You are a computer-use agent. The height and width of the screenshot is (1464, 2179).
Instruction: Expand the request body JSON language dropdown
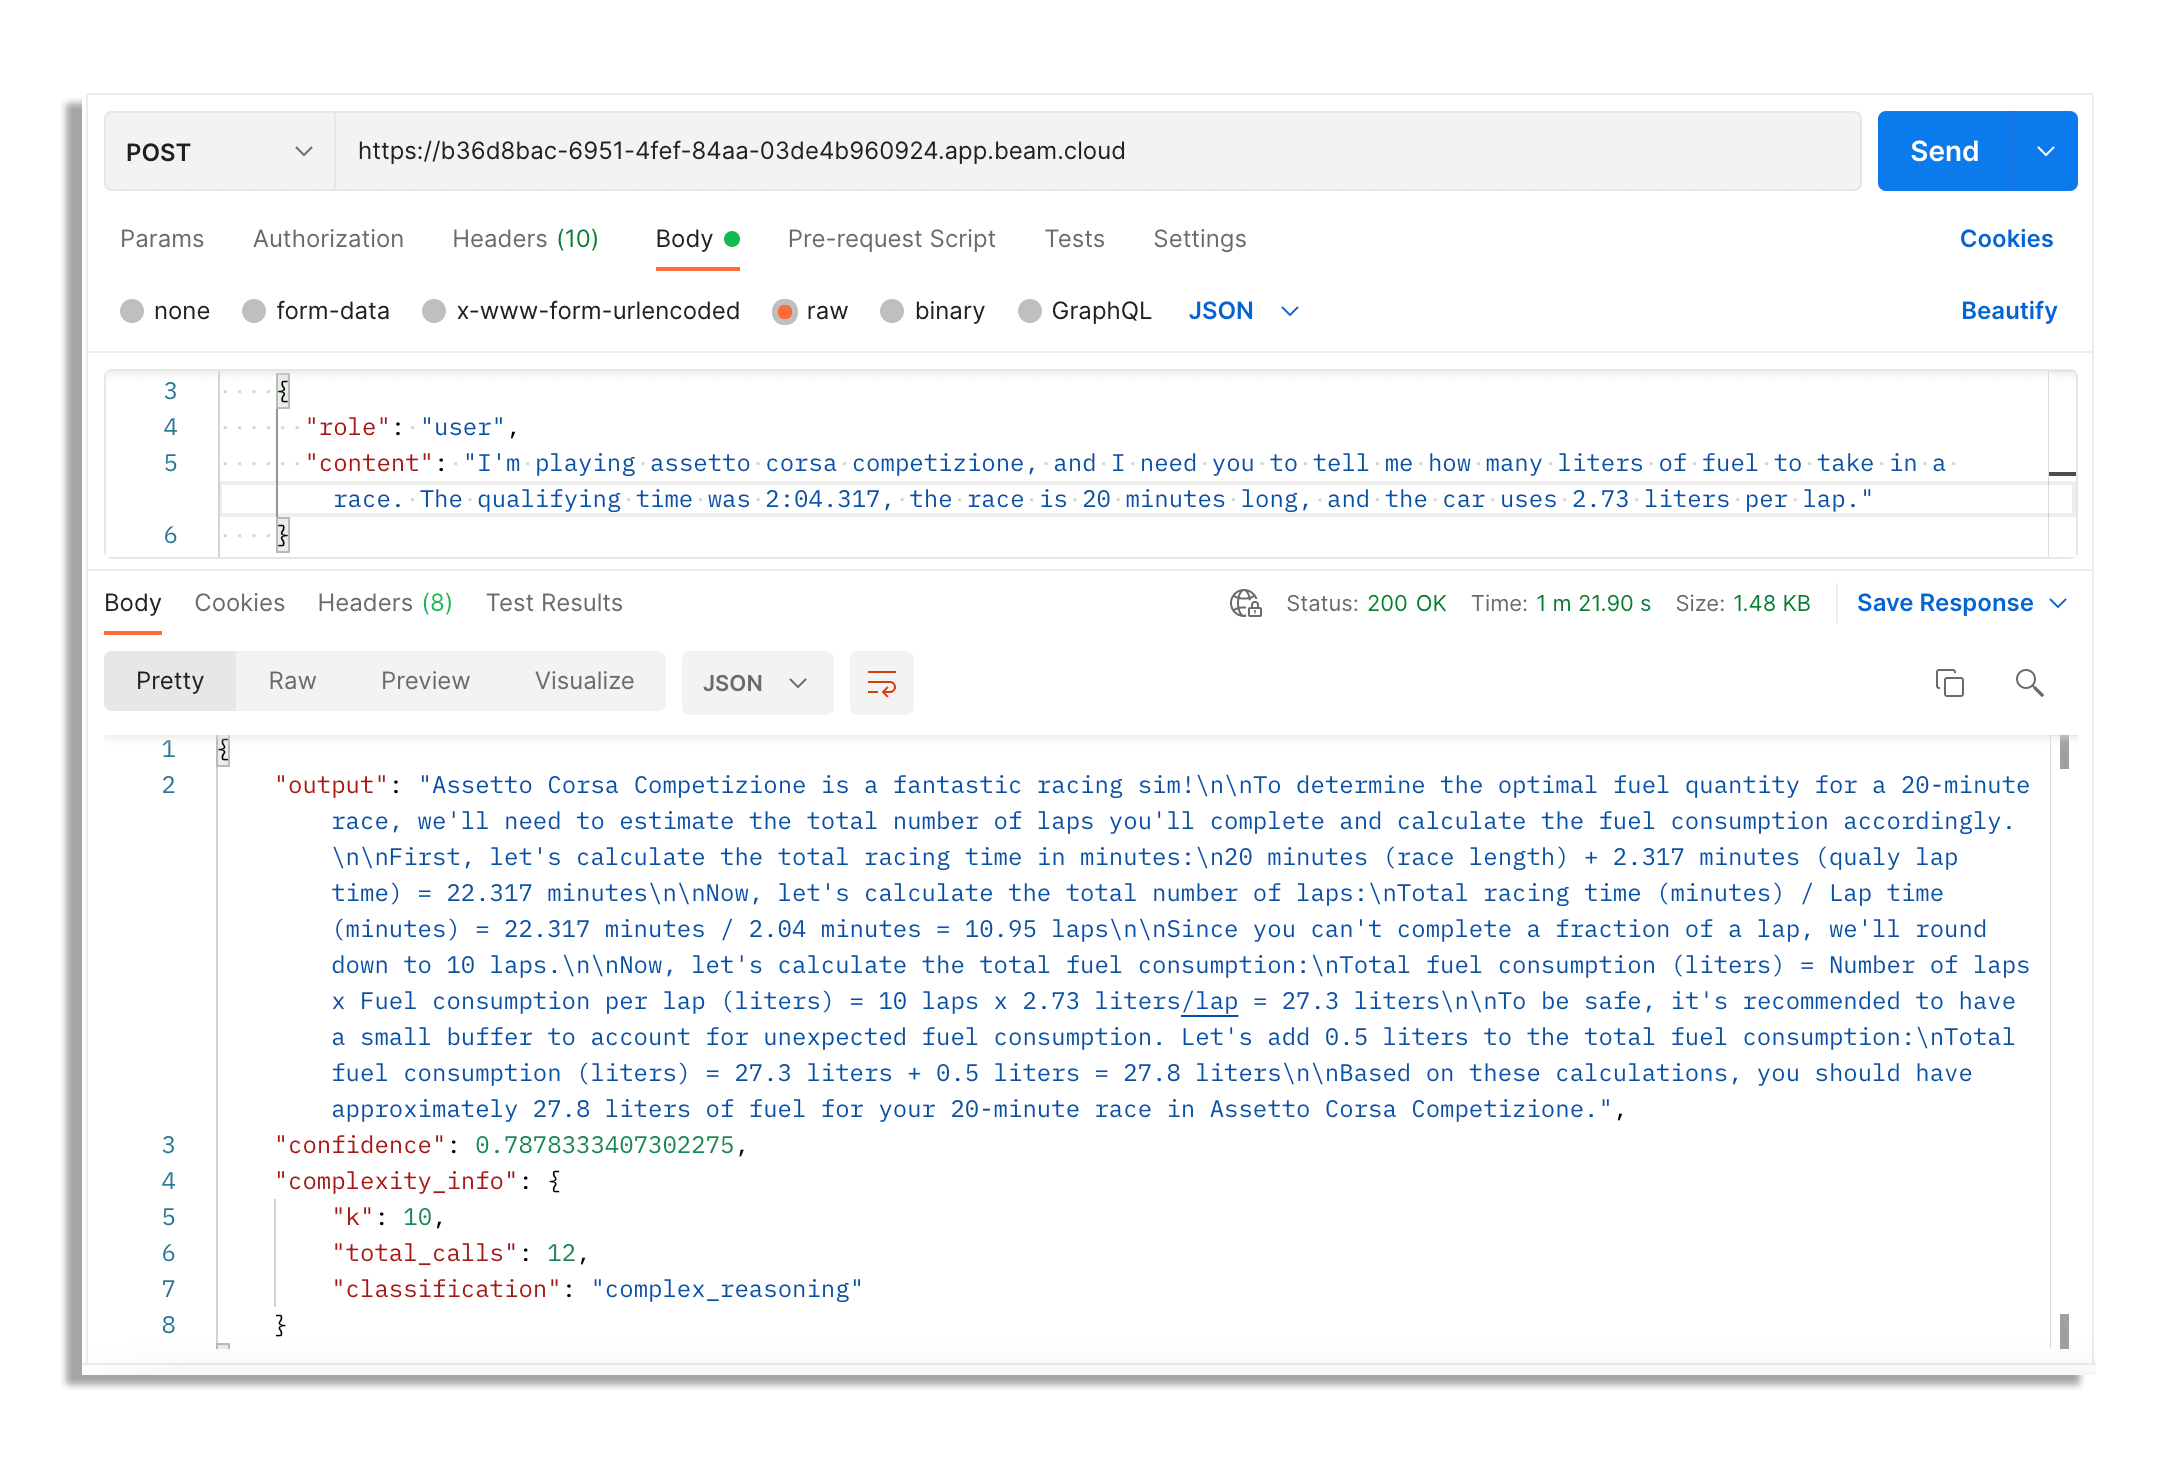(x=1243, y=311)
